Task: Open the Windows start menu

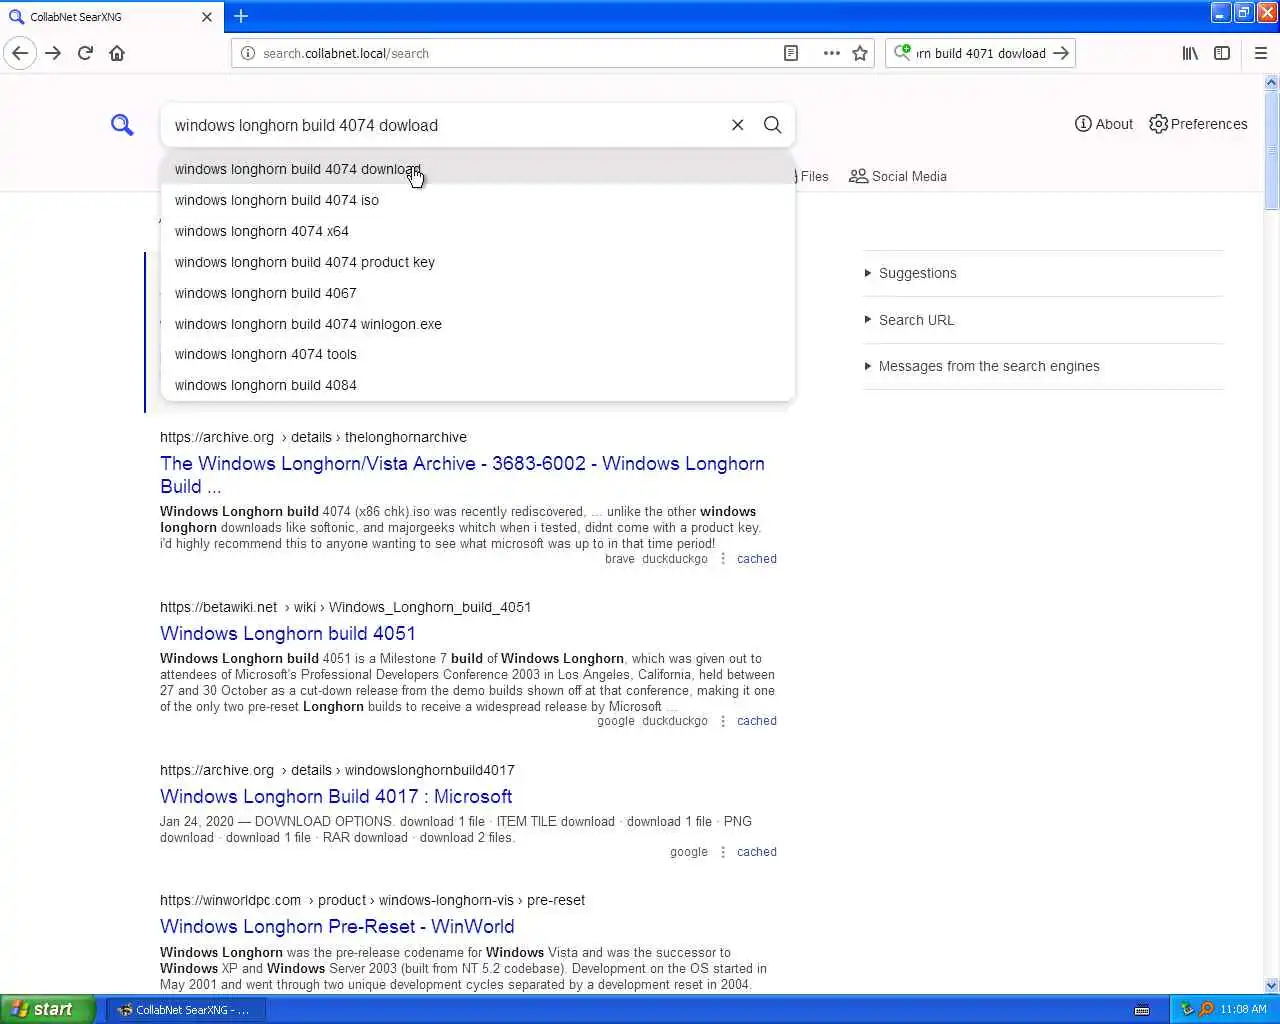Action: (x=48, y=1009)
